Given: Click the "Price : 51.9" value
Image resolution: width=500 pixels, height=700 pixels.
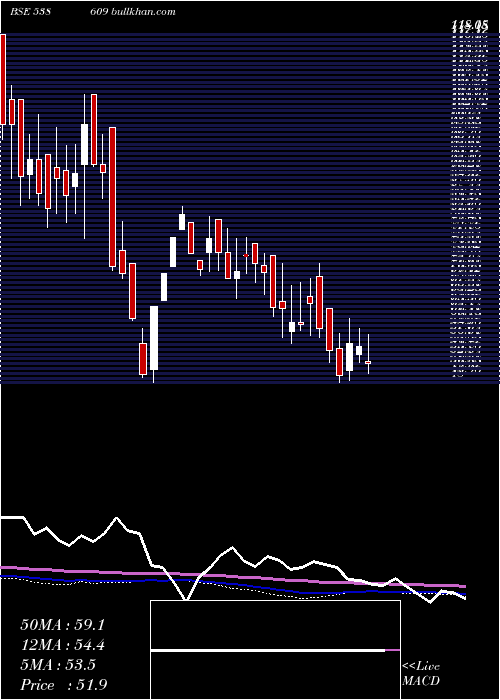Looking at the screenshot, I should point(63,685).
